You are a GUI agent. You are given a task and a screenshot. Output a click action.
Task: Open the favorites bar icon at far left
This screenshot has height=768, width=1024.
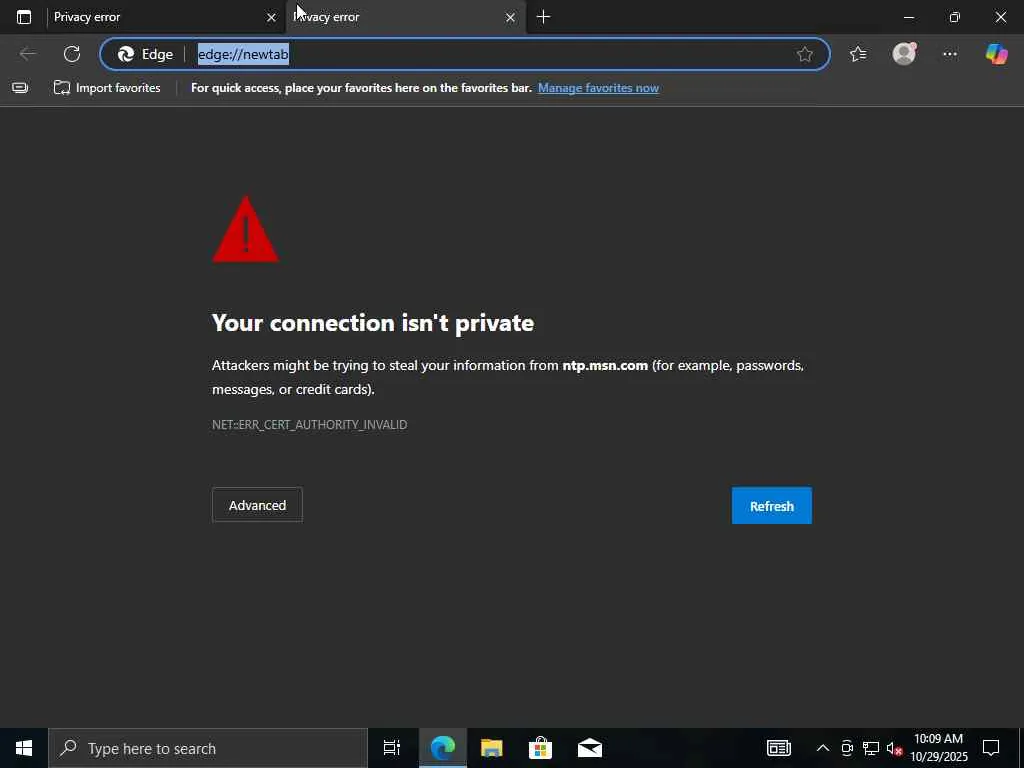click(20, 88)
